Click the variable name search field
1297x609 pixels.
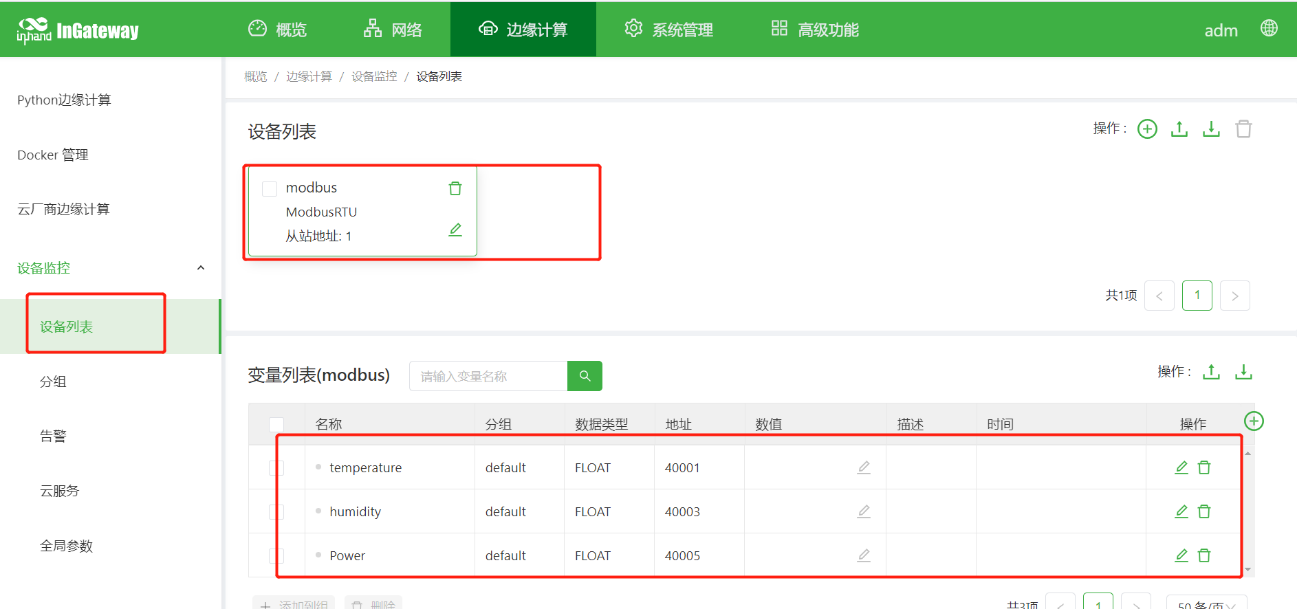pos(488,376)
